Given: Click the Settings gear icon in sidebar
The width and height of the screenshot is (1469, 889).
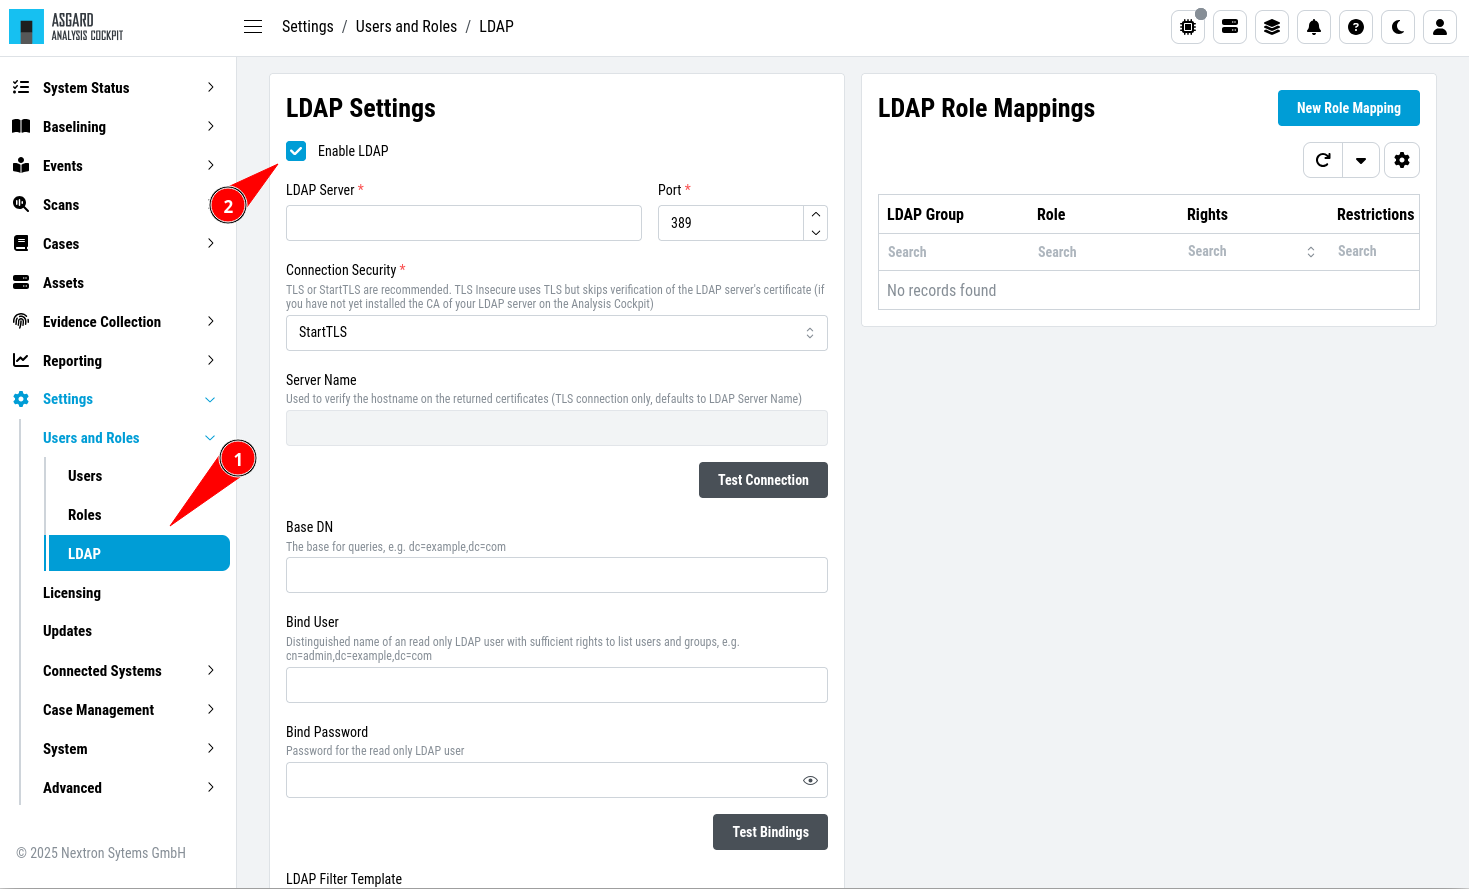Looking at the screenshot, I should click(x=21, y=399).
